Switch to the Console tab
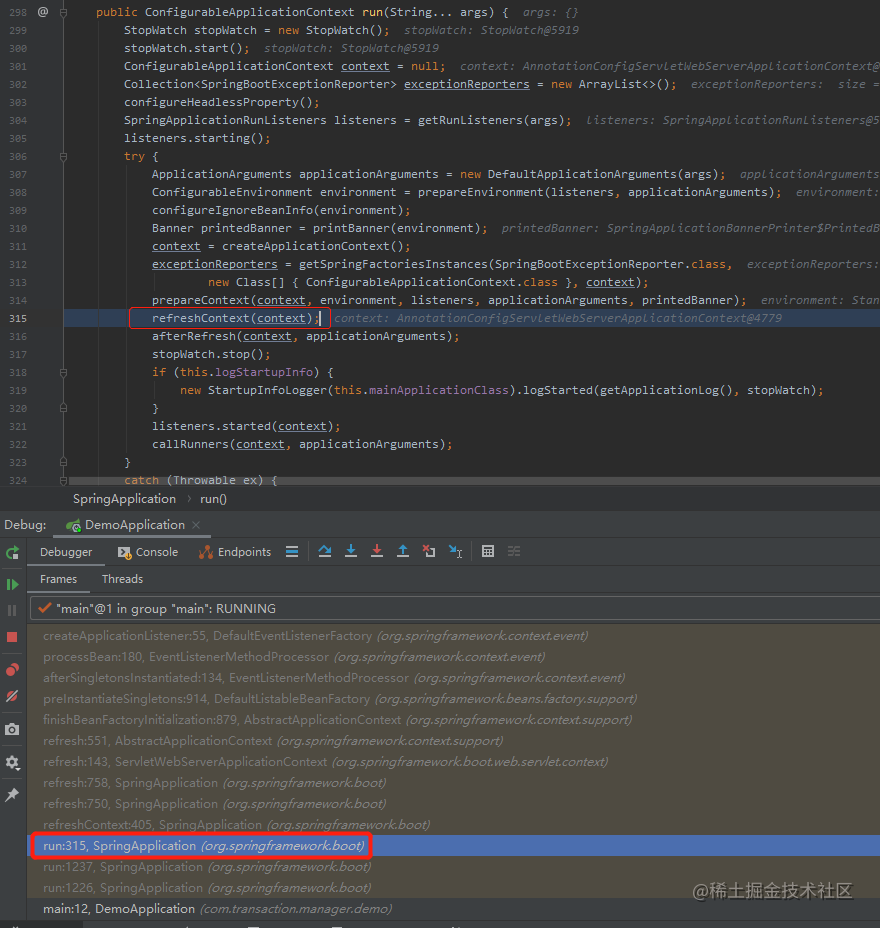The width and height of the screenshot is (880, 928). click(x=148, y=552)
